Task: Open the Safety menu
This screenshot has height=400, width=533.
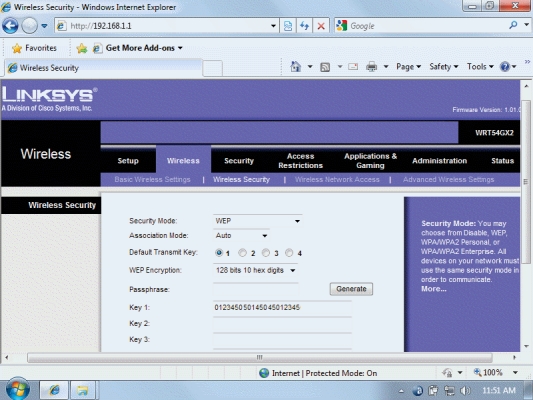Action: coord(444,67)
